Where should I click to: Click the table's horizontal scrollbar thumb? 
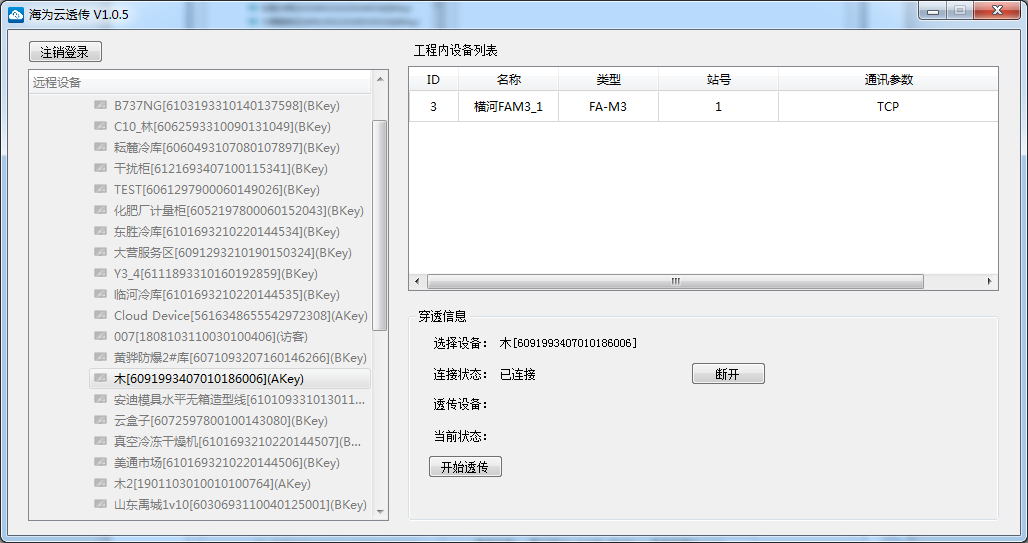[x=675, y=281]
